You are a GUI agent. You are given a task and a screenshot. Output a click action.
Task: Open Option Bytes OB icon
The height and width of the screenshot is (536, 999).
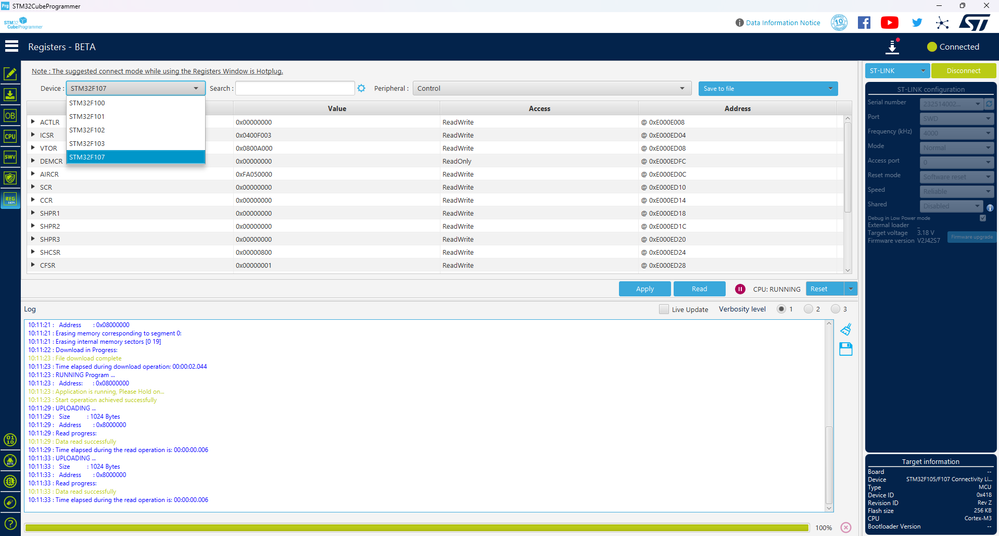[10, 115]
